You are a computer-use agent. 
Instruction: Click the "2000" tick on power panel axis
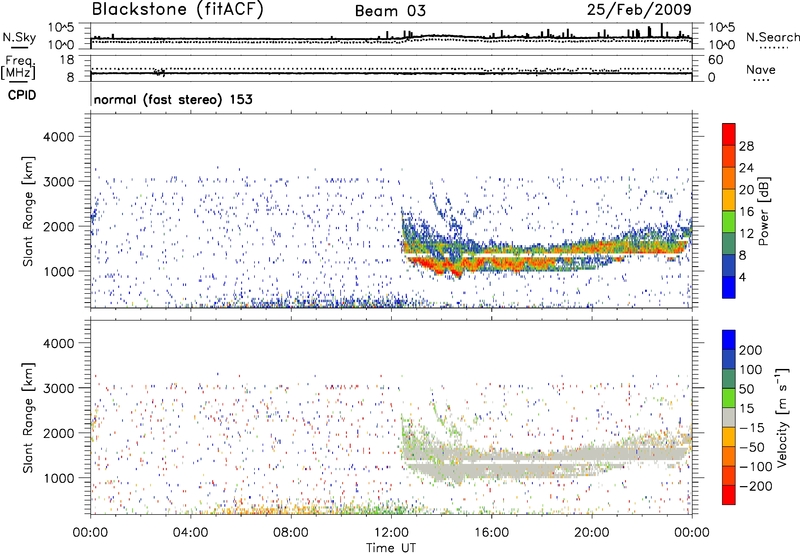click(x=59, y=226)
